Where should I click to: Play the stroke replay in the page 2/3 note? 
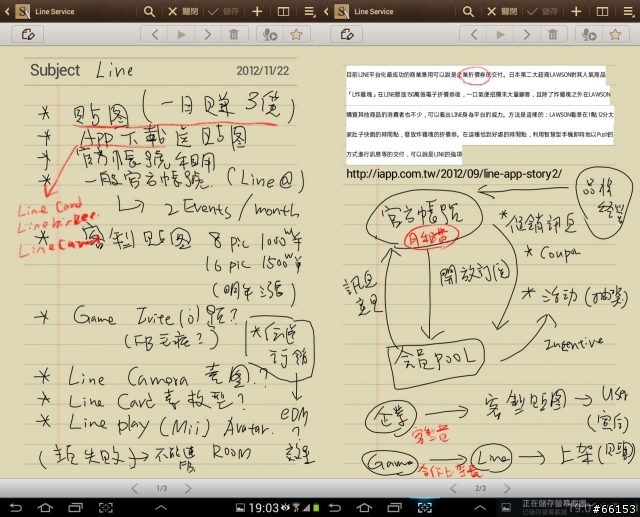tap(500, 34)
